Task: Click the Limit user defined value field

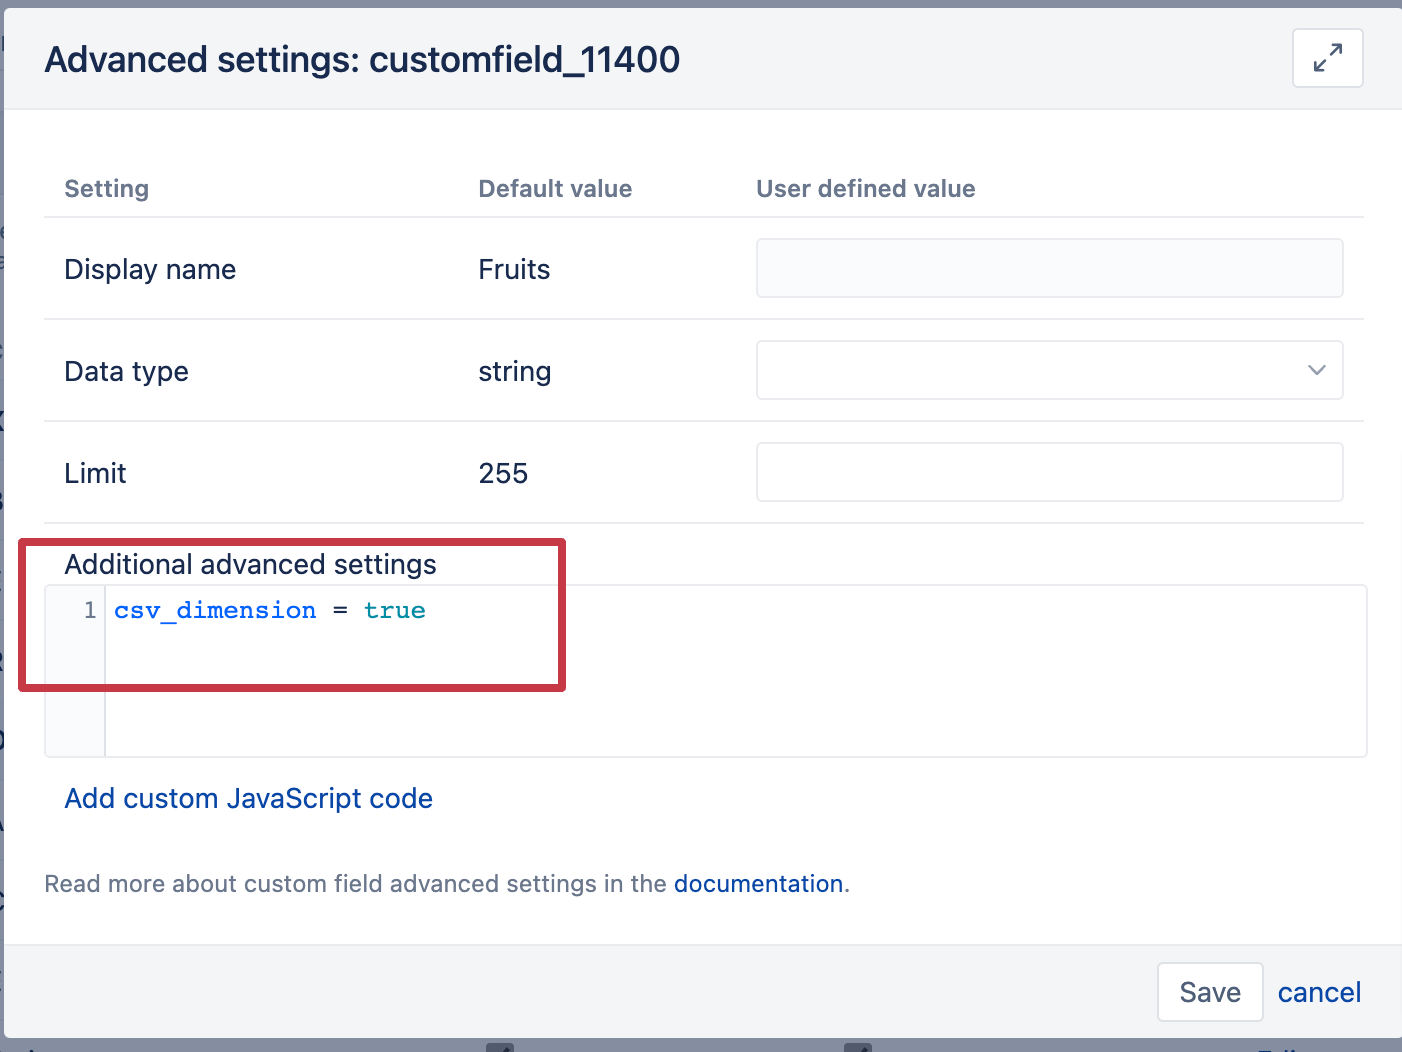Action: [x=1049, y=471]
